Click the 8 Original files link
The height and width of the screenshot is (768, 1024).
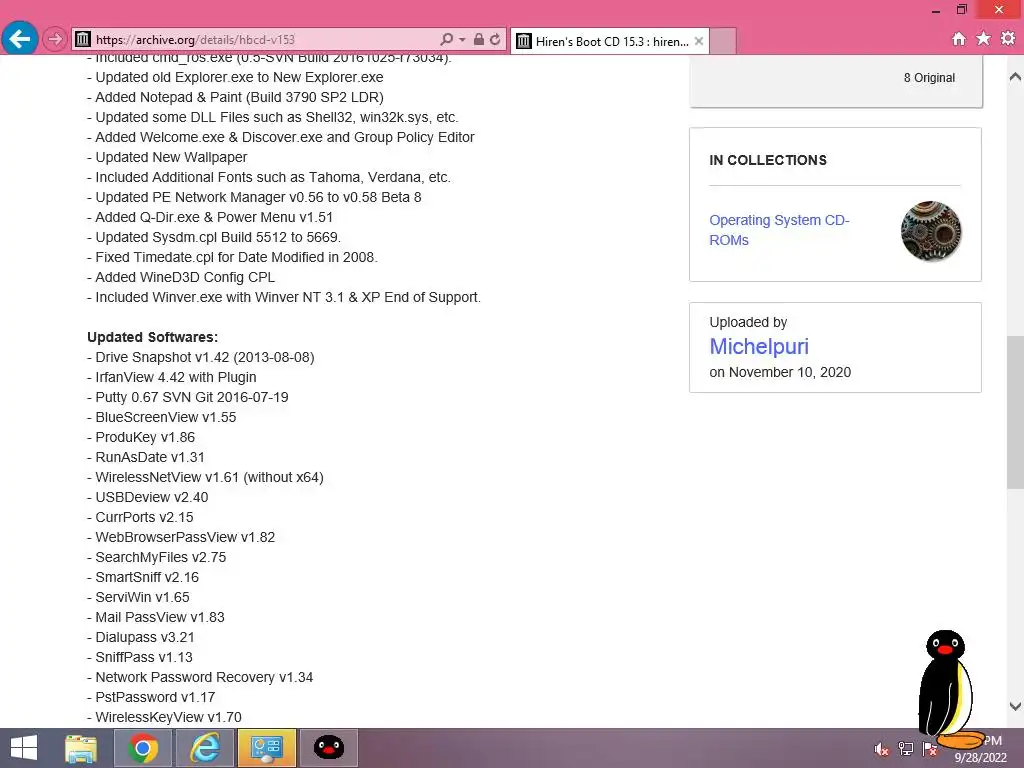pos(929,78)
